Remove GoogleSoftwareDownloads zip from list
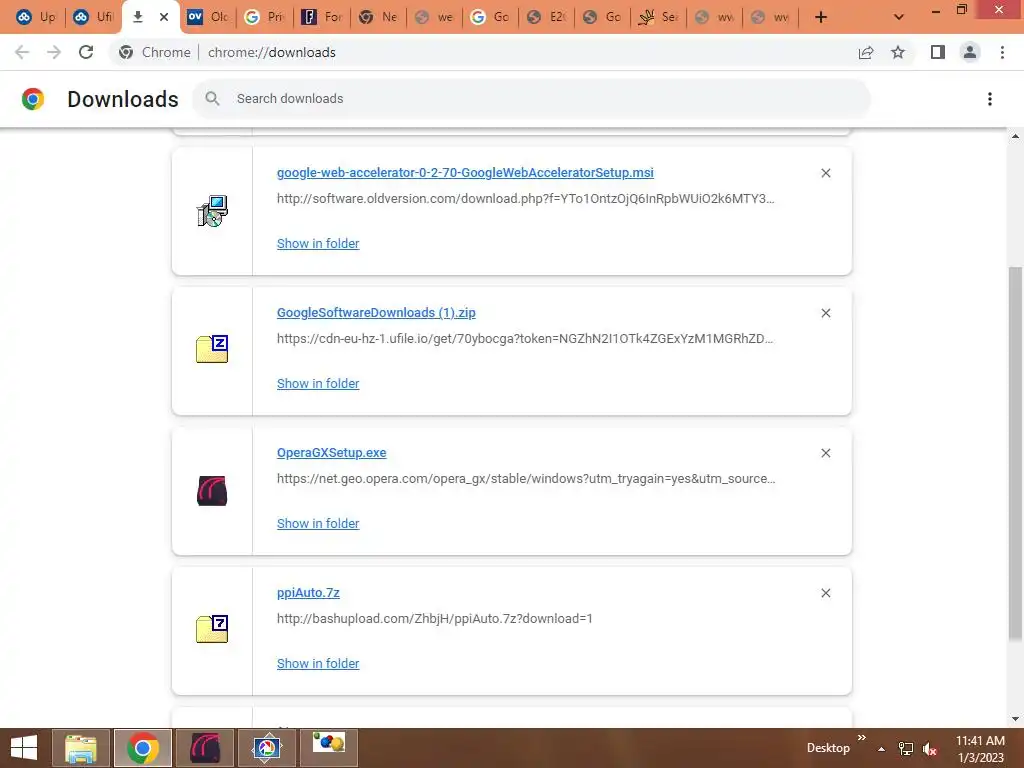The width and height of the screenshot is (1024, 768). point(825,313)
